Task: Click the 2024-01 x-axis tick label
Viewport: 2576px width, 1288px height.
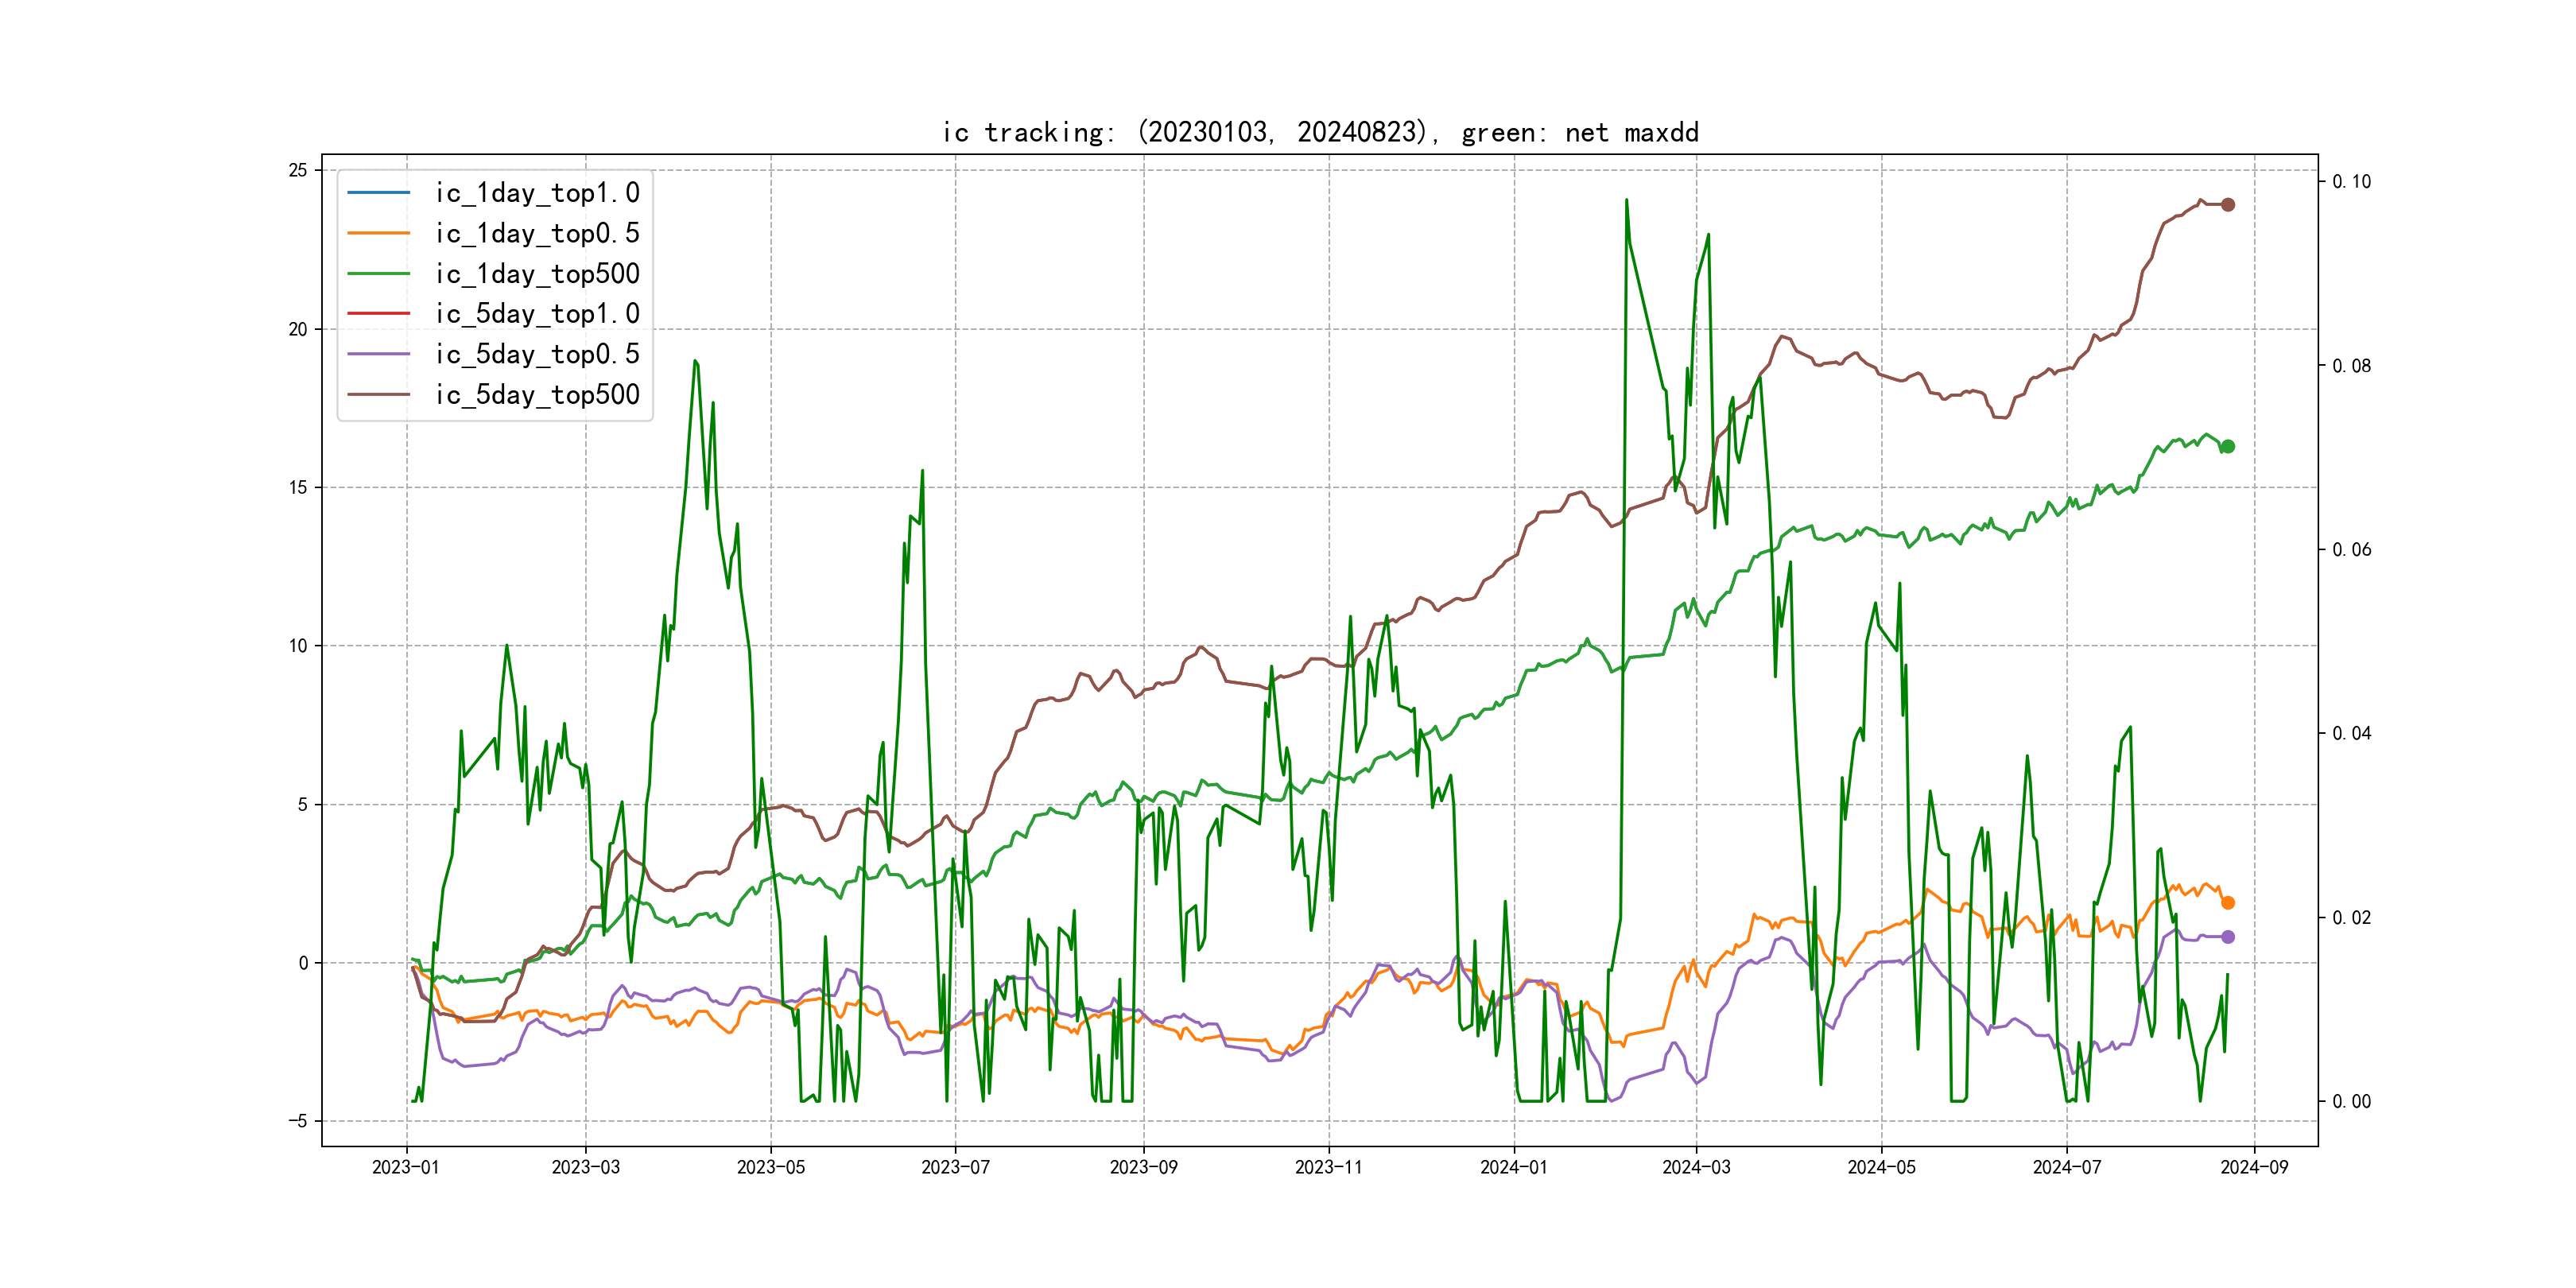Action: click(1513, 1167)
